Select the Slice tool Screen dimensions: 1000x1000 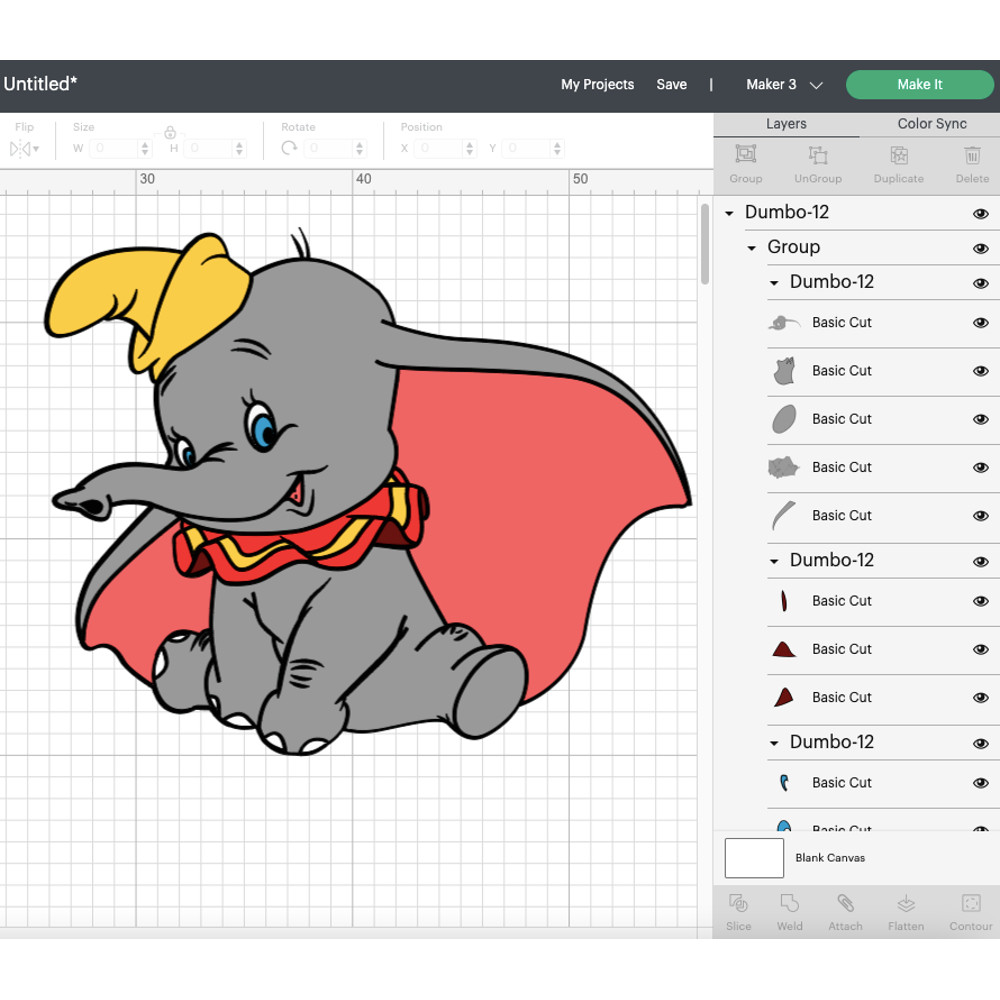[738, 912]
